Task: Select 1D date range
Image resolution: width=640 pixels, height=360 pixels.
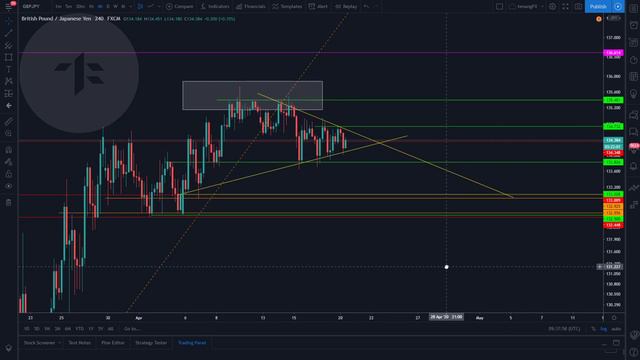Action: (x=27, y=329)
